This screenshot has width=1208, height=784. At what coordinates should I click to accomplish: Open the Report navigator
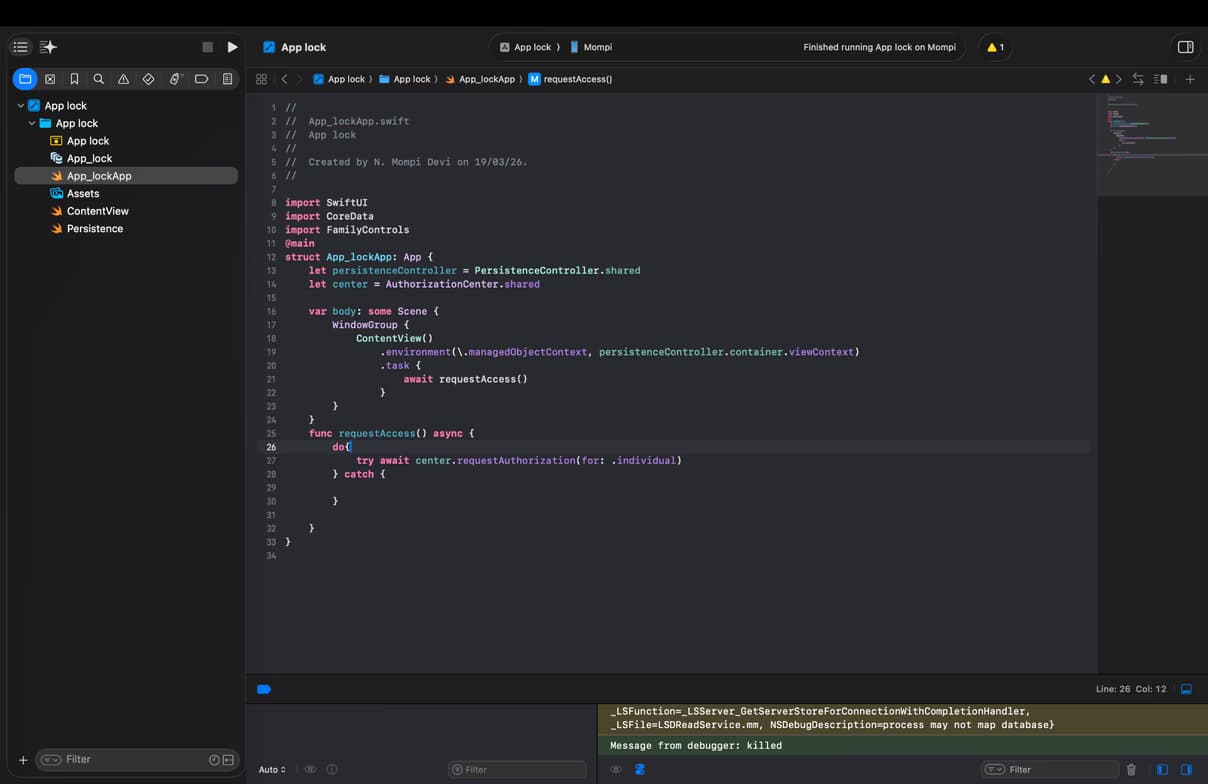[x=227, y=79]
